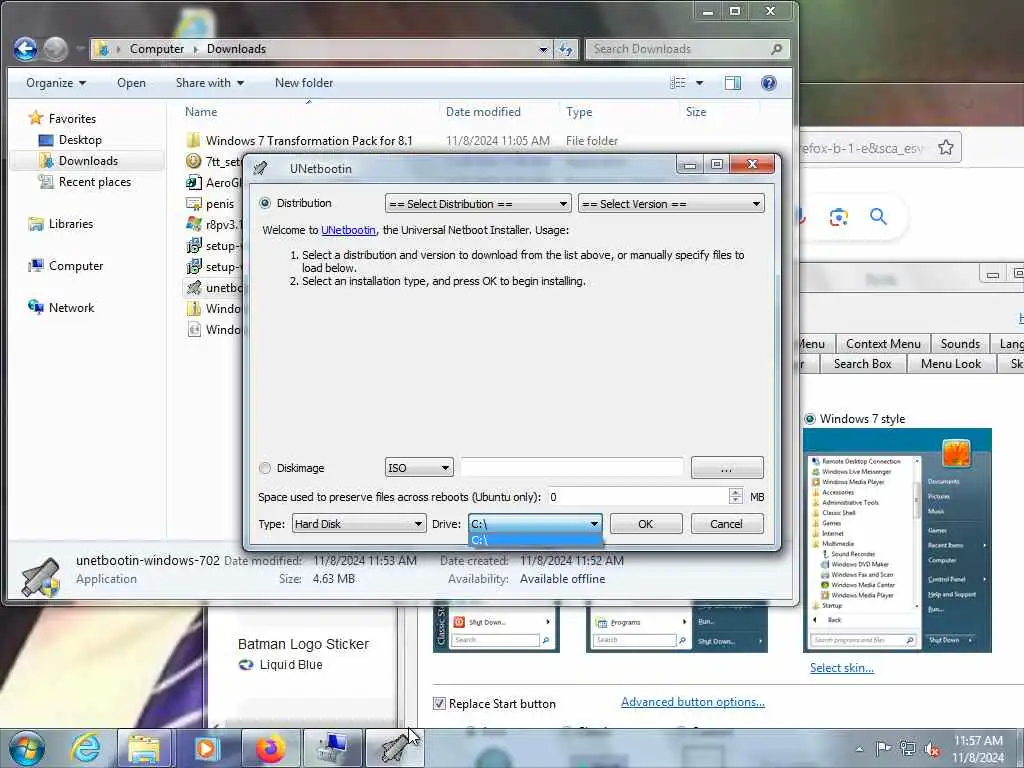
Task: Sort by the Date modified column header
Action: pyautogui.click(x=483, y=112)
